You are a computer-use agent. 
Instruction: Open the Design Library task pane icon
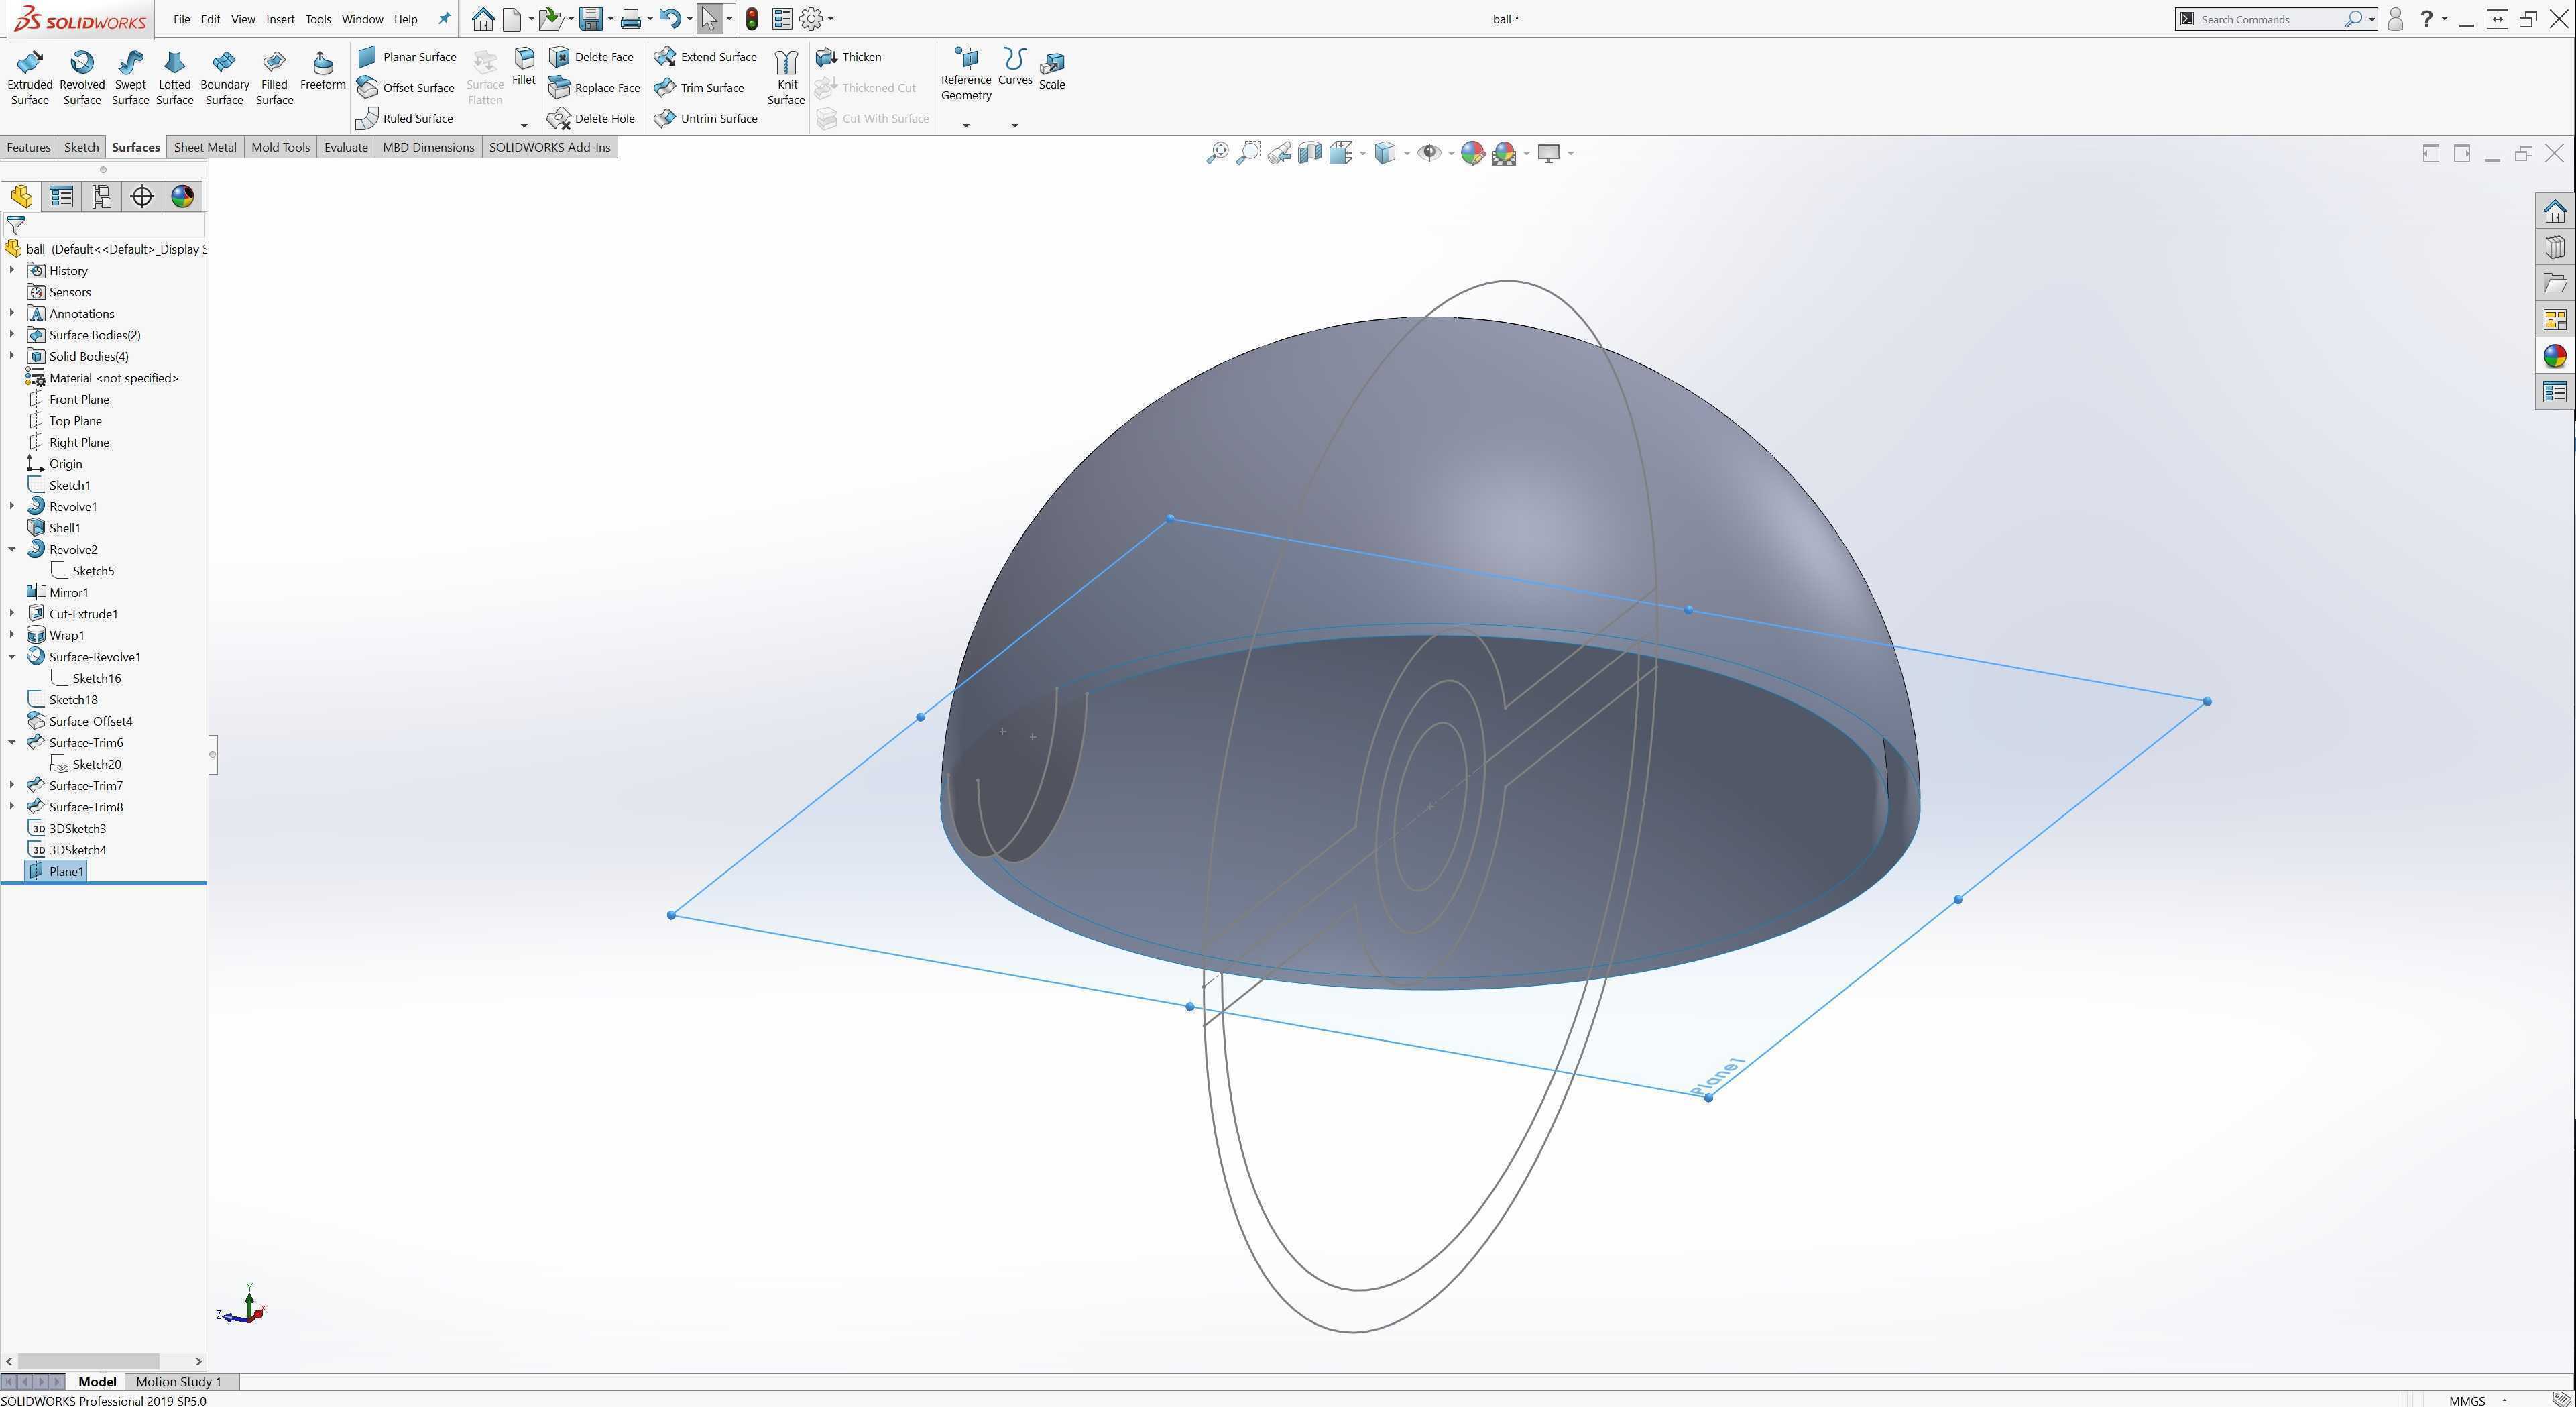(x=2555, y=248)
